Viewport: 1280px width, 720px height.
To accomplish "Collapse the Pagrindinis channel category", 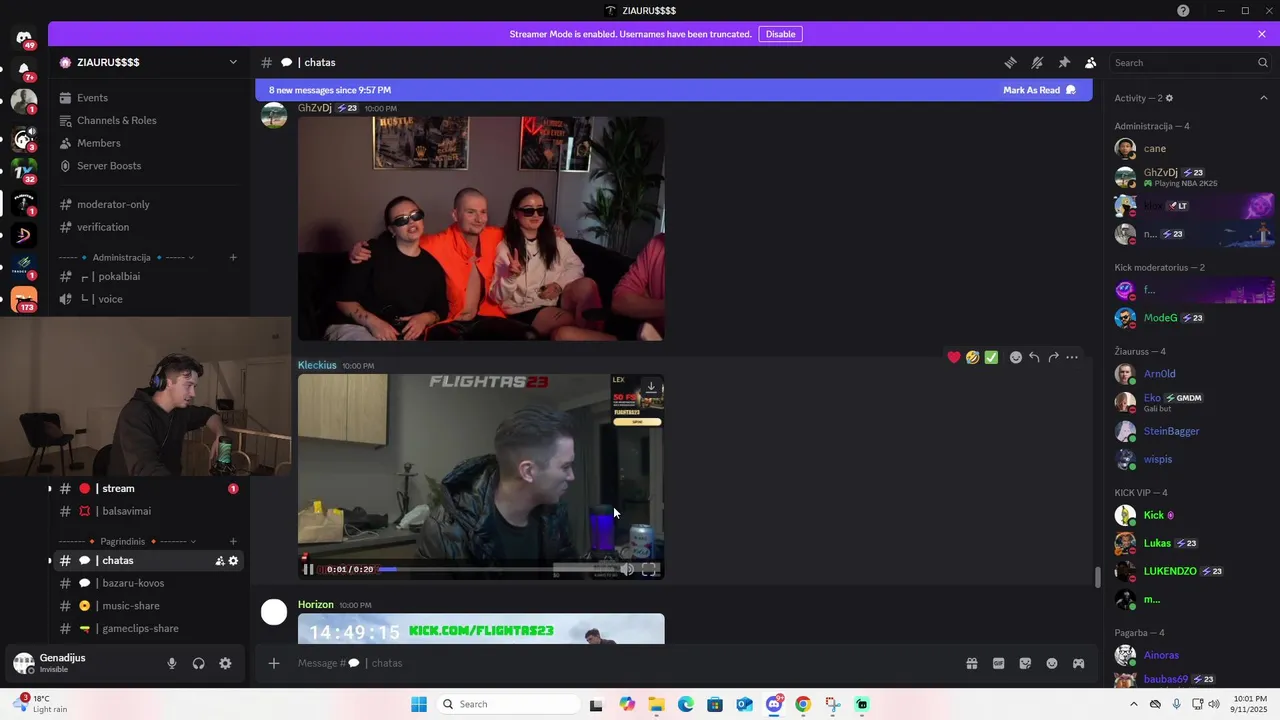I will [123, 541].
